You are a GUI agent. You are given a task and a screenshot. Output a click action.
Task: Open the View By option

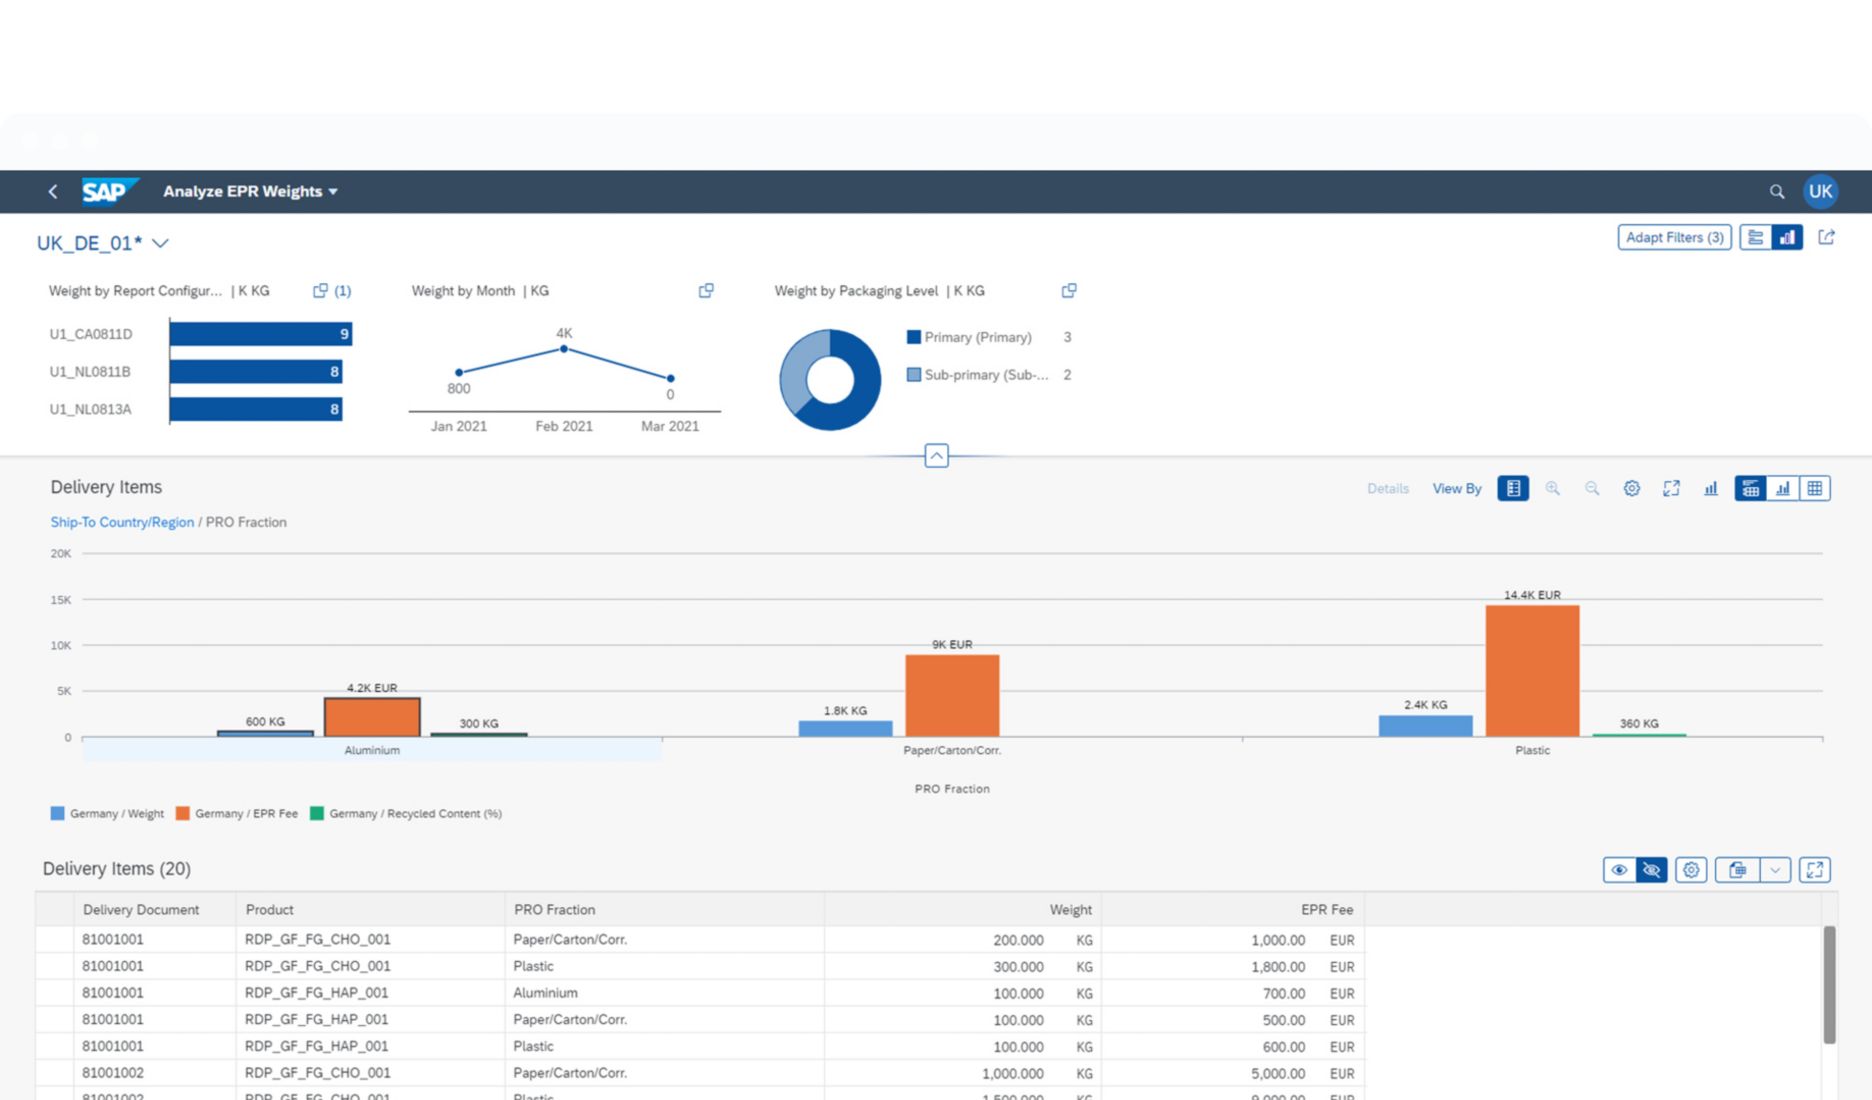[1456, 488]
